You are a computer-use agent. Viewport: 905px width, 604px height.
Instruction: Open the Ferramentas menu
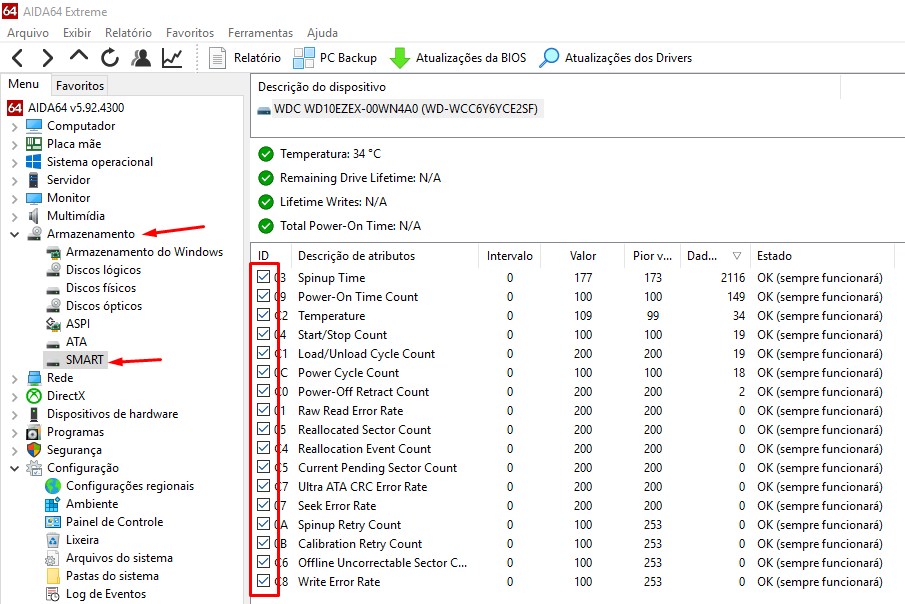(x=260, y=33)
